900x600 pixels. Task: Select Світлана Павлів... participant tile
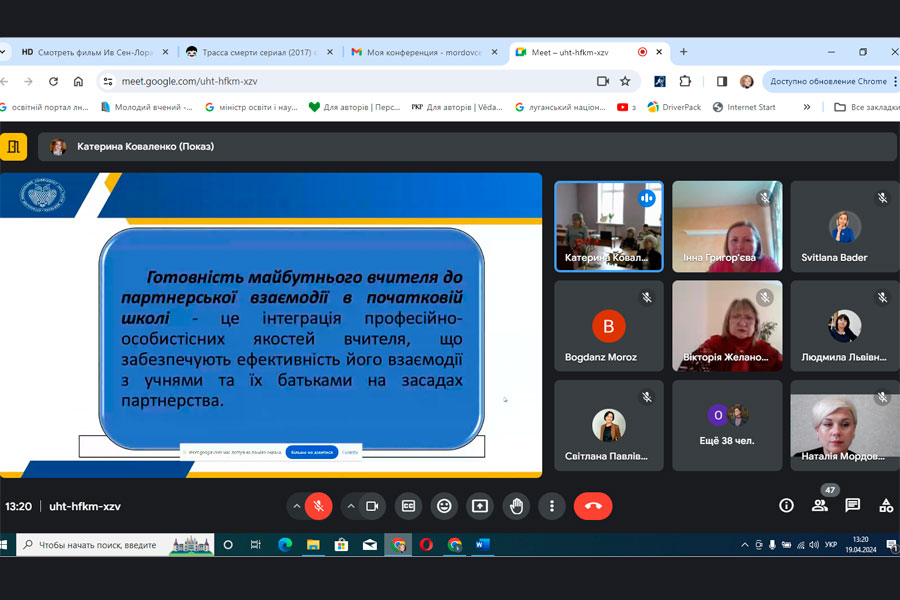point(608,425)
